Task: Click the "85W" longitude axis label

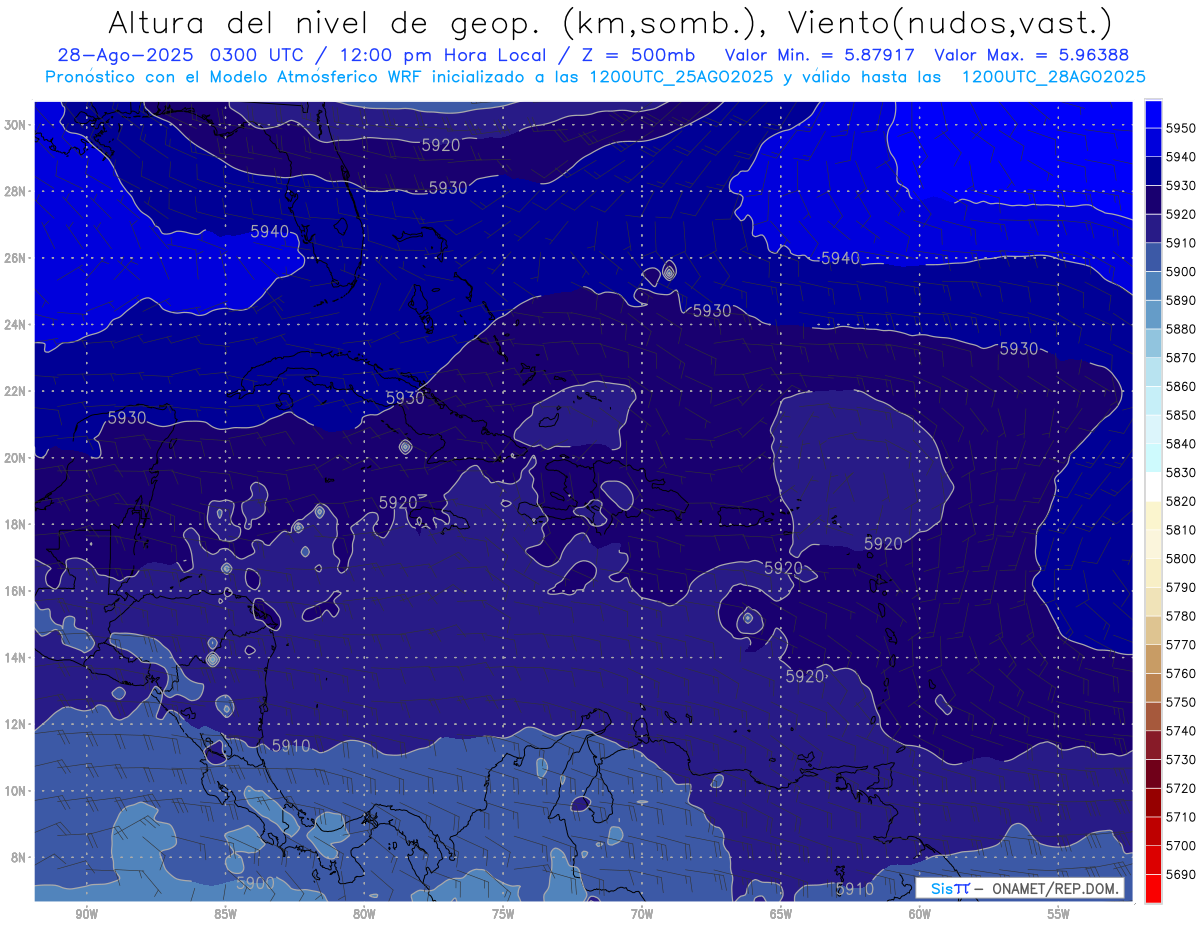Action: [225, 915]
